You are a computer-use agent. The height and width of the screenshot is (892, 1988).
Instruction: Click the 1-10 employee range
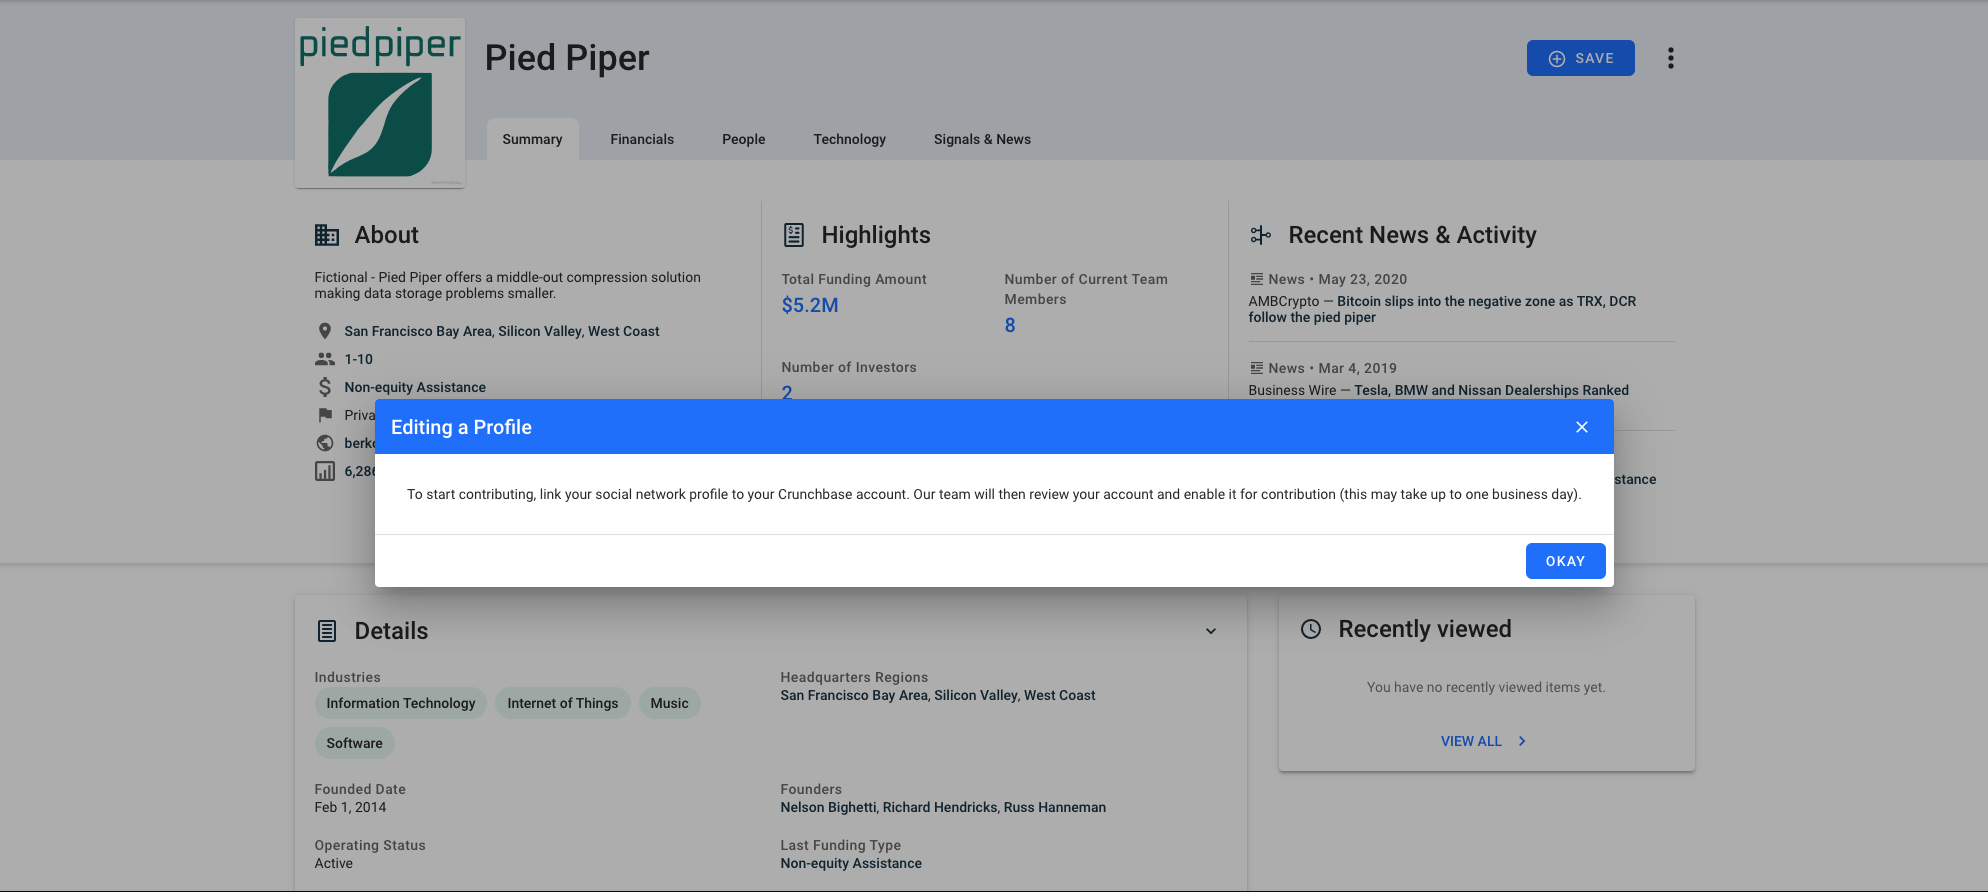[x=358, y=359]
